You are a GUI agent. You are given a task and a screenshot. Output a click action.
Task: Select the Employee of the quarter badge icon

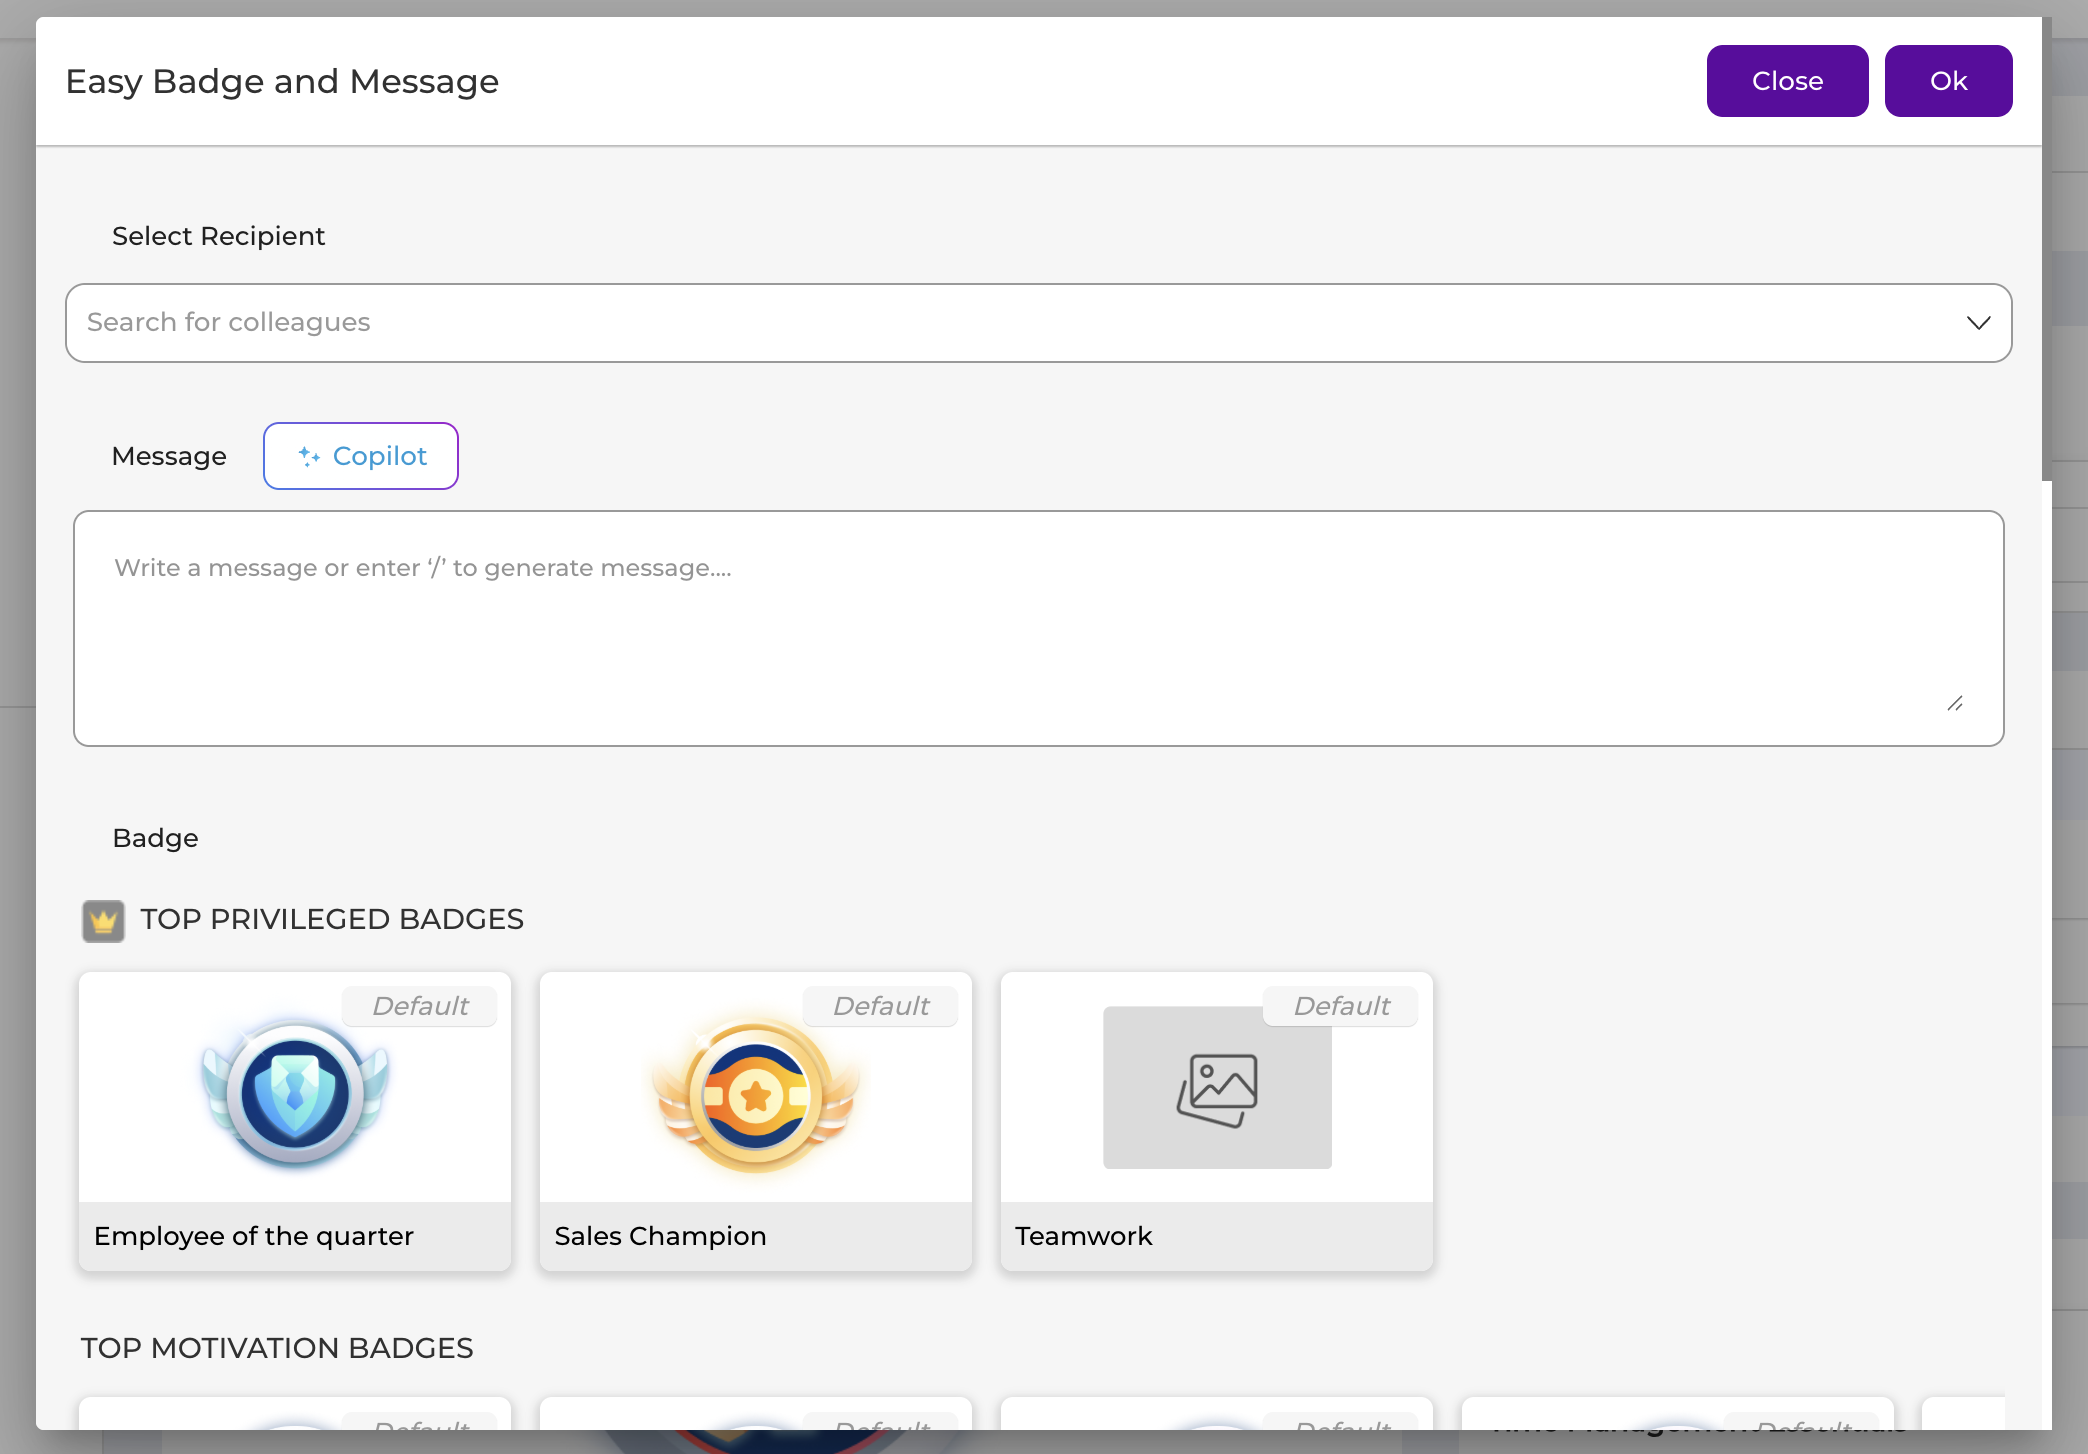pyautogui.click(x=295, y=1092)
